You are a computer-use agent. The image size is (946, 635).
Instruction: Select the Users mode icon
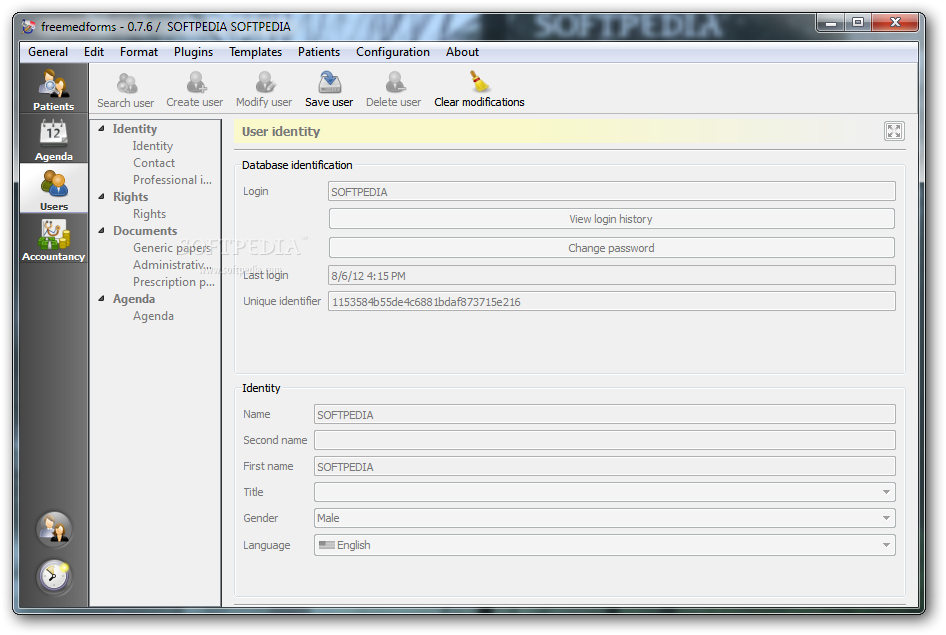pyautogui.click(x=54, y=189)
